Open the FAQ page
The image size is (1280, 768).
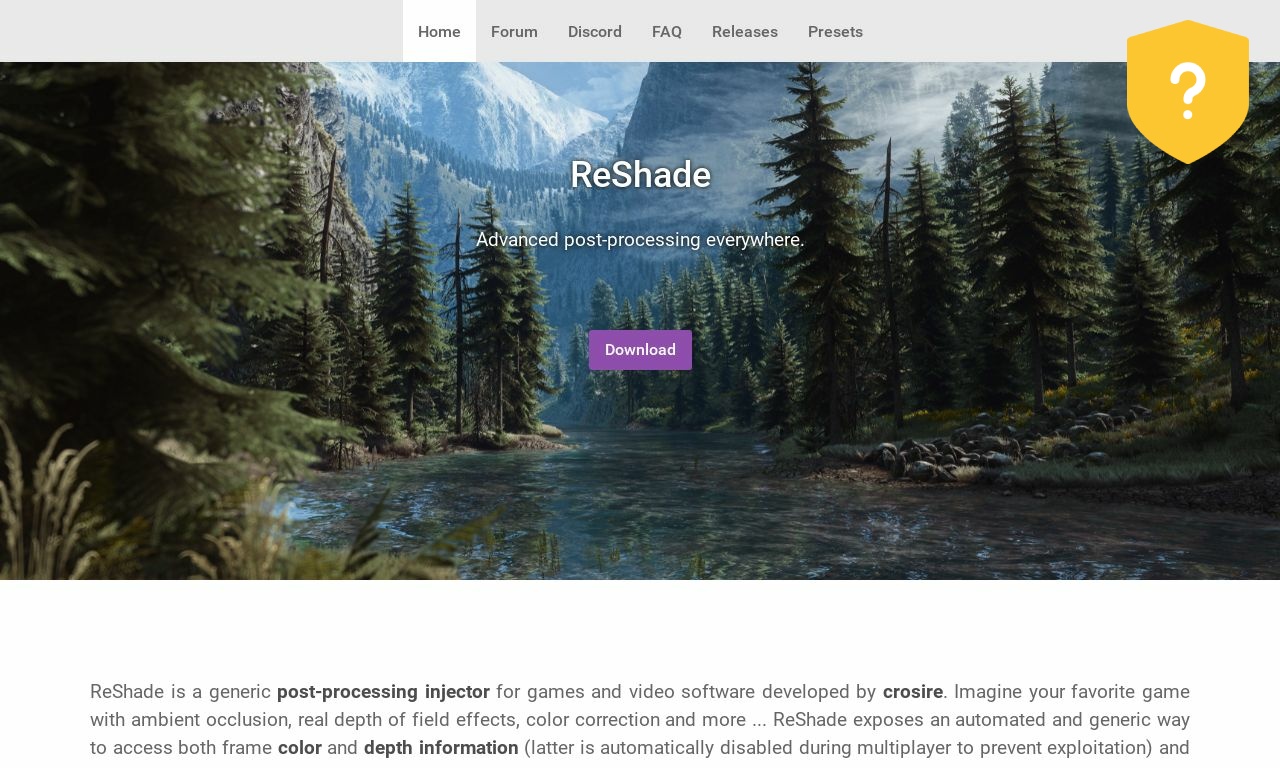[667, 31]
